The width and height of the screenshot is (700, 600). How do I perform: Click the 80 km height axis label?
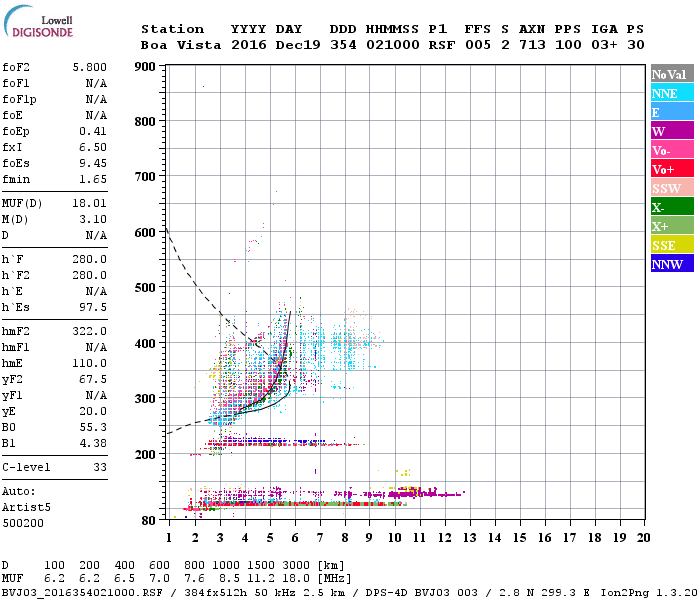coord(149,521)
